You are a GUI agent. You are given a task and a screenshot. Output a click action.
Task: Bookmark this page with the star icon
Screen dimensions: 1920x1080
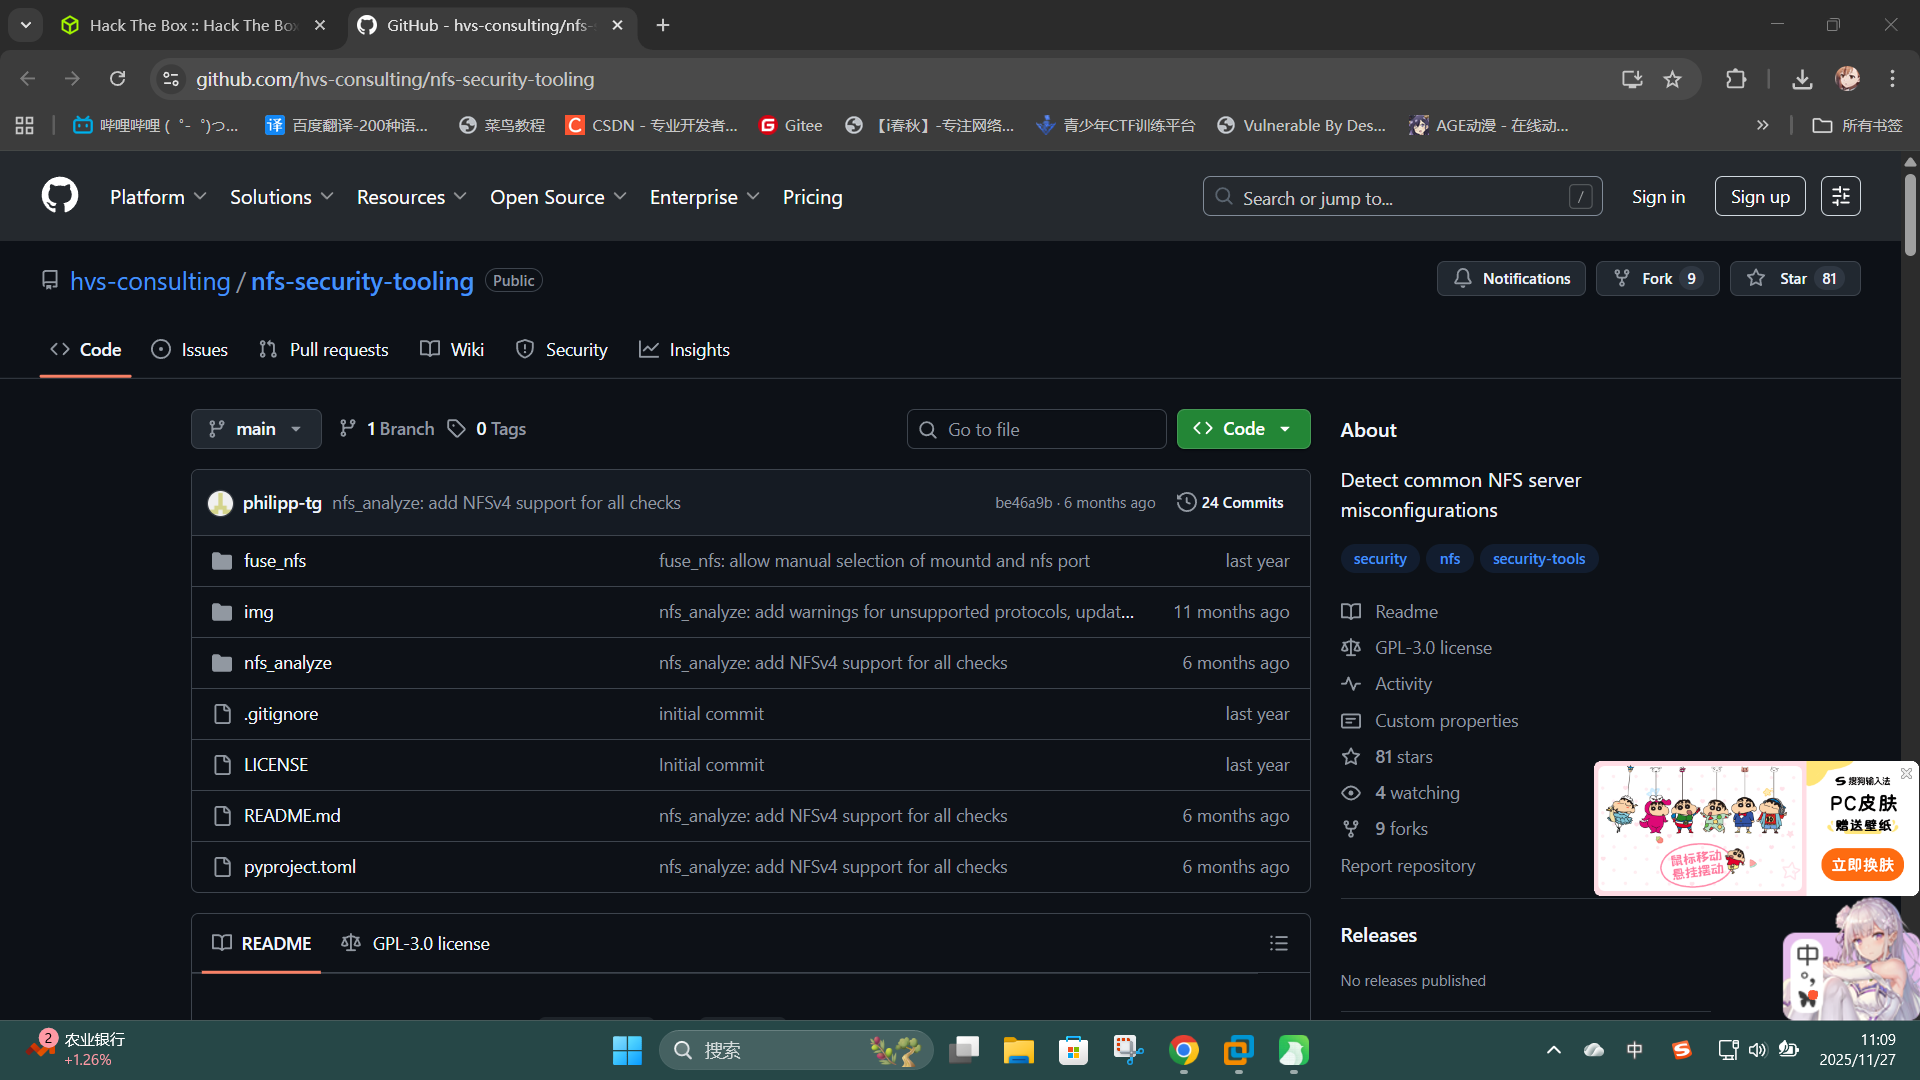point(1672,79)
